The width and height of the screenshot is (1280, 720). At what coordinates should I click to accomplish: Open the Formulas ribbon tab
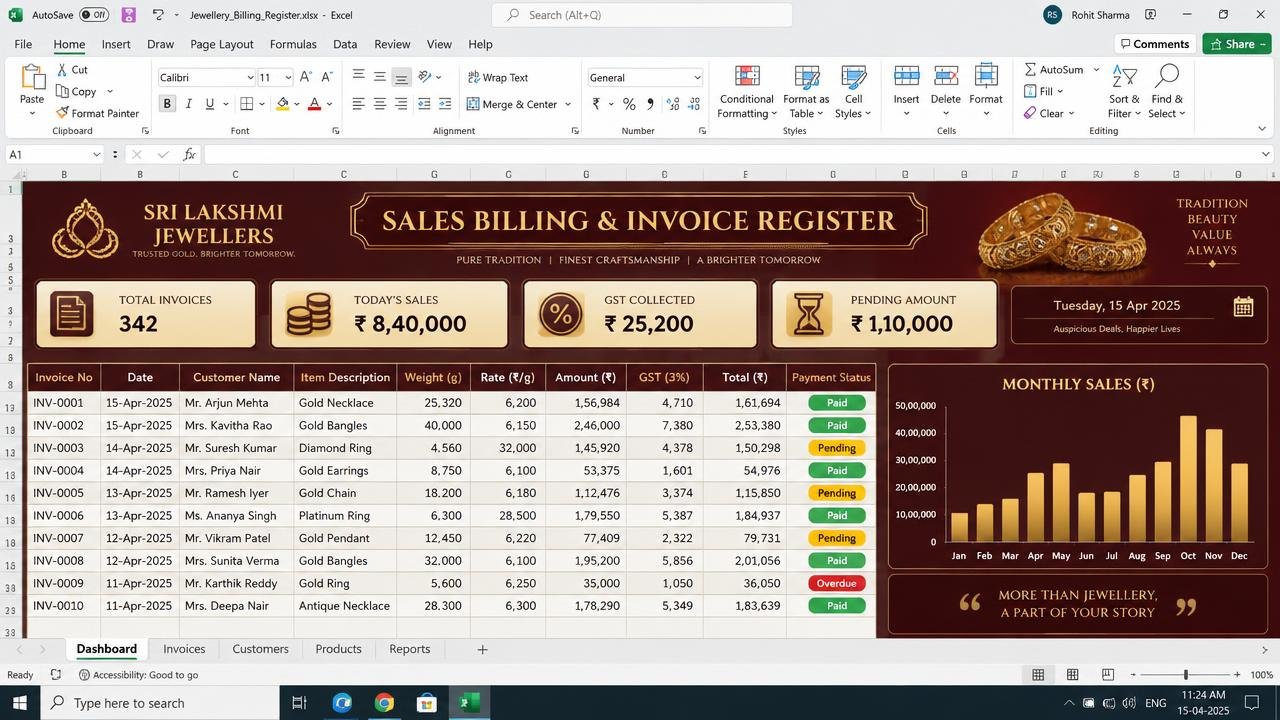click(293, 44)
